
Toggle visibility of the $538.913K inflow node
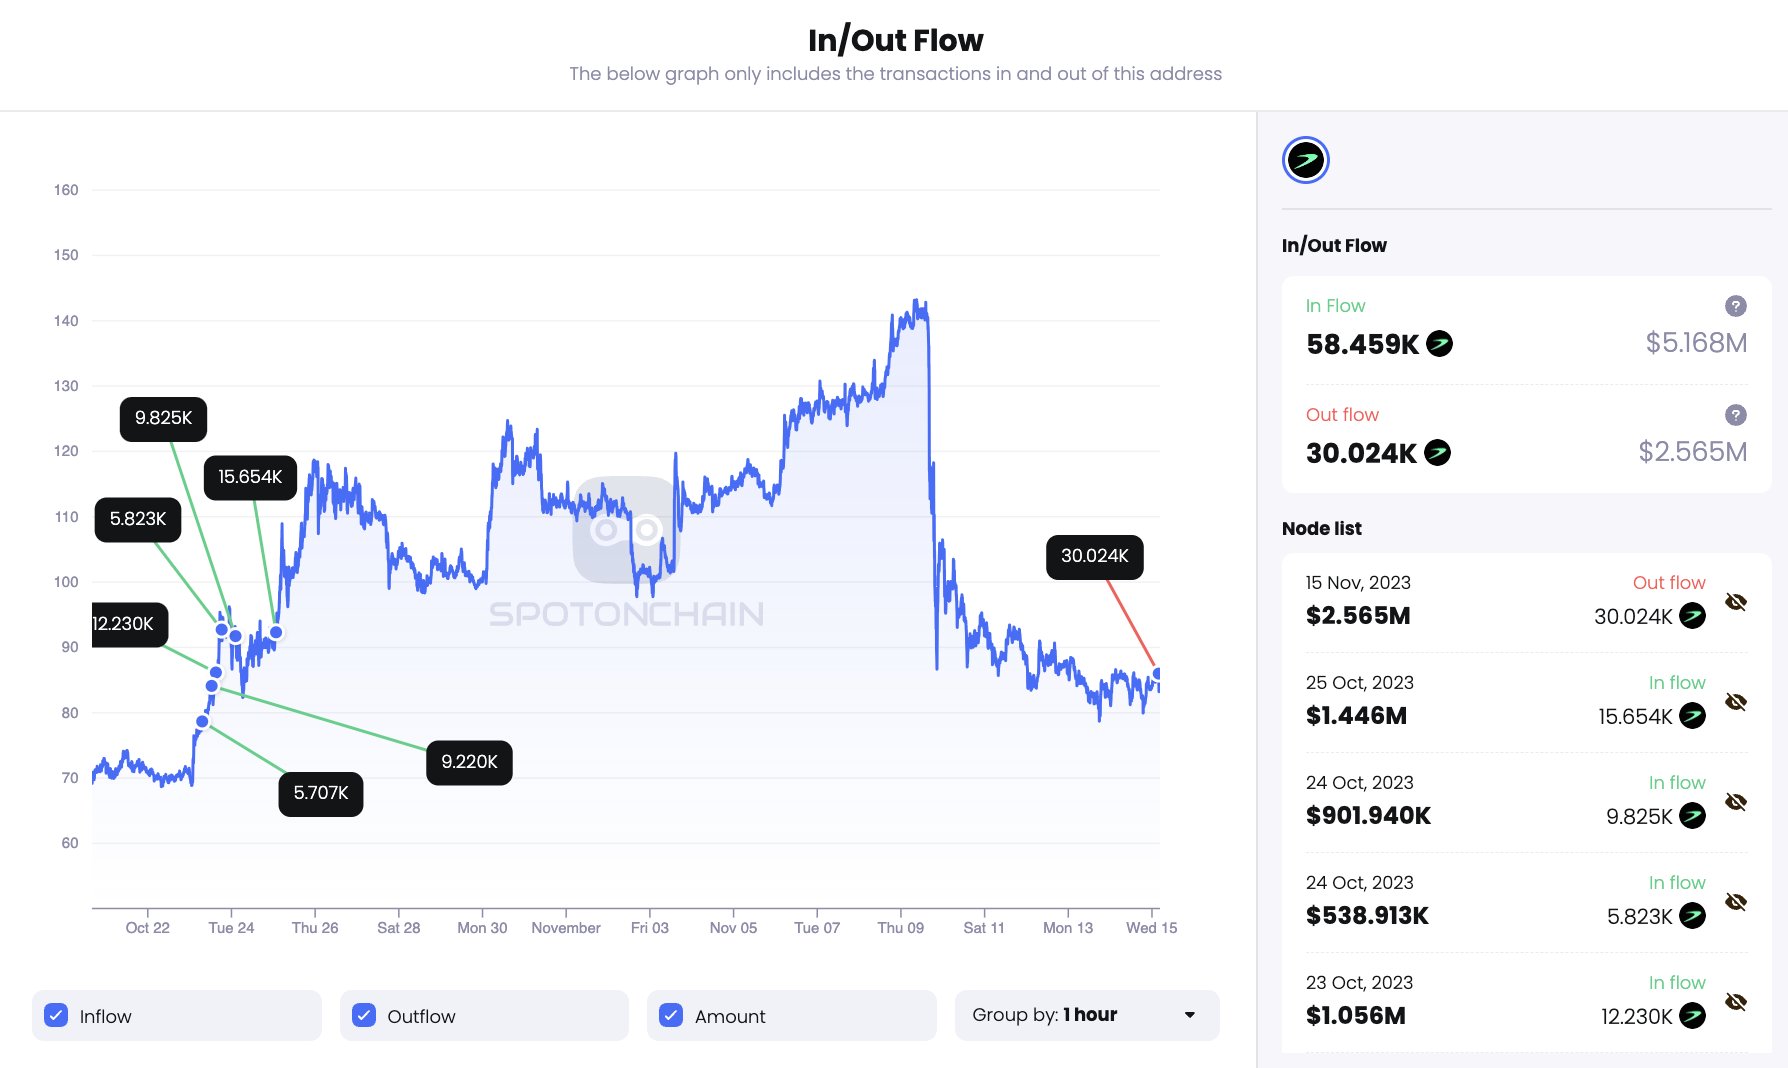click(x=1735, y=902)
